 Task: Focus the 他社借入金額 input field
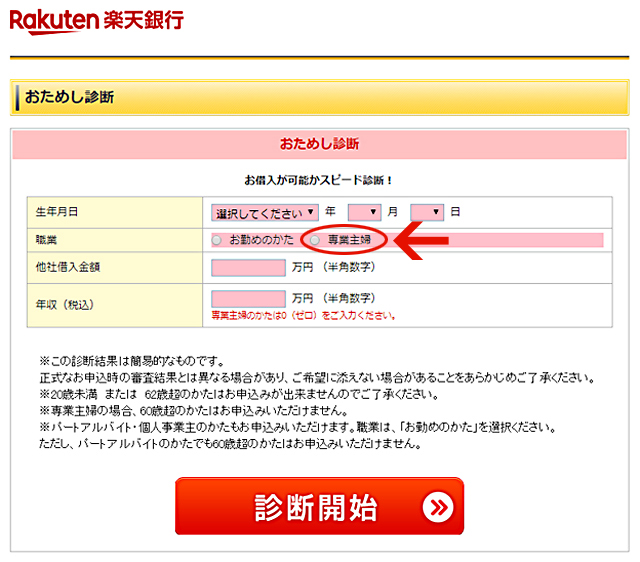point(248,268)
